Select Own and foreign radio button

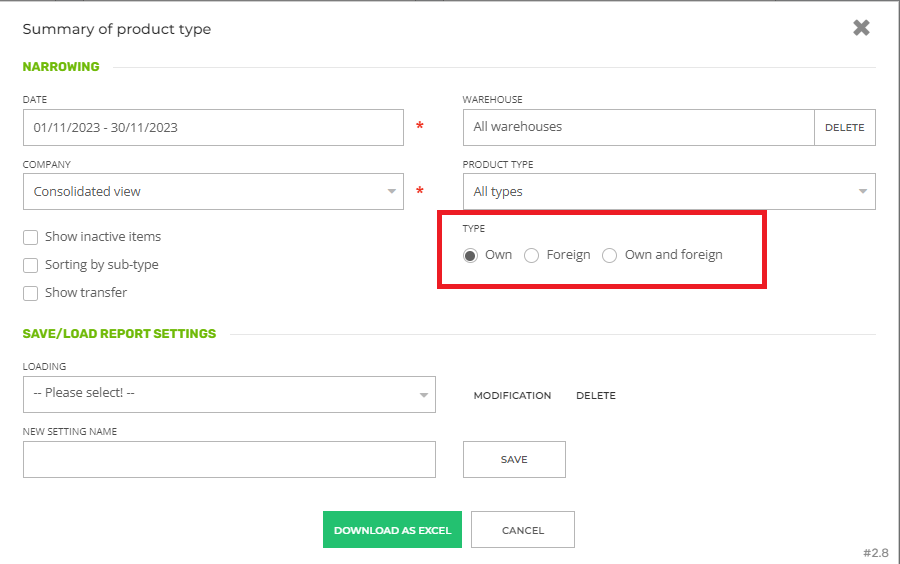point(610,255)
